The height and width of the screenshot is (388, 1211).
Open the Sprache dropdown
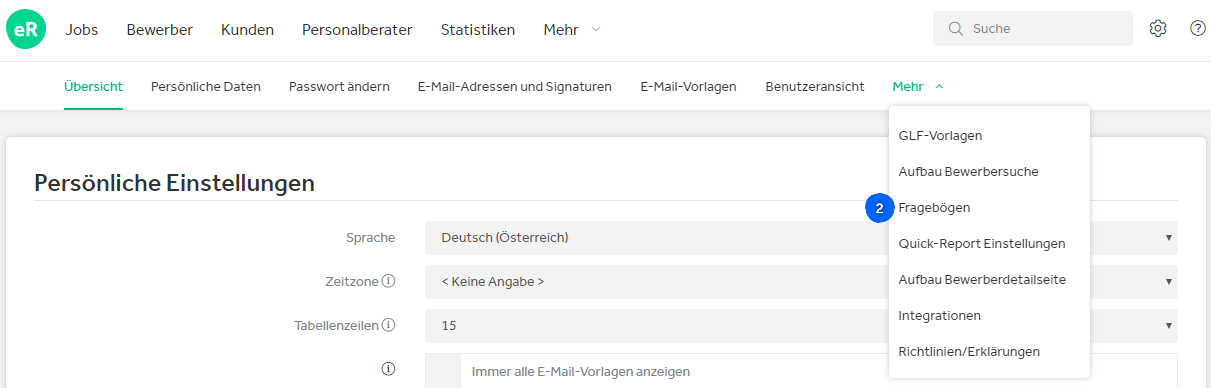[801, 238]
